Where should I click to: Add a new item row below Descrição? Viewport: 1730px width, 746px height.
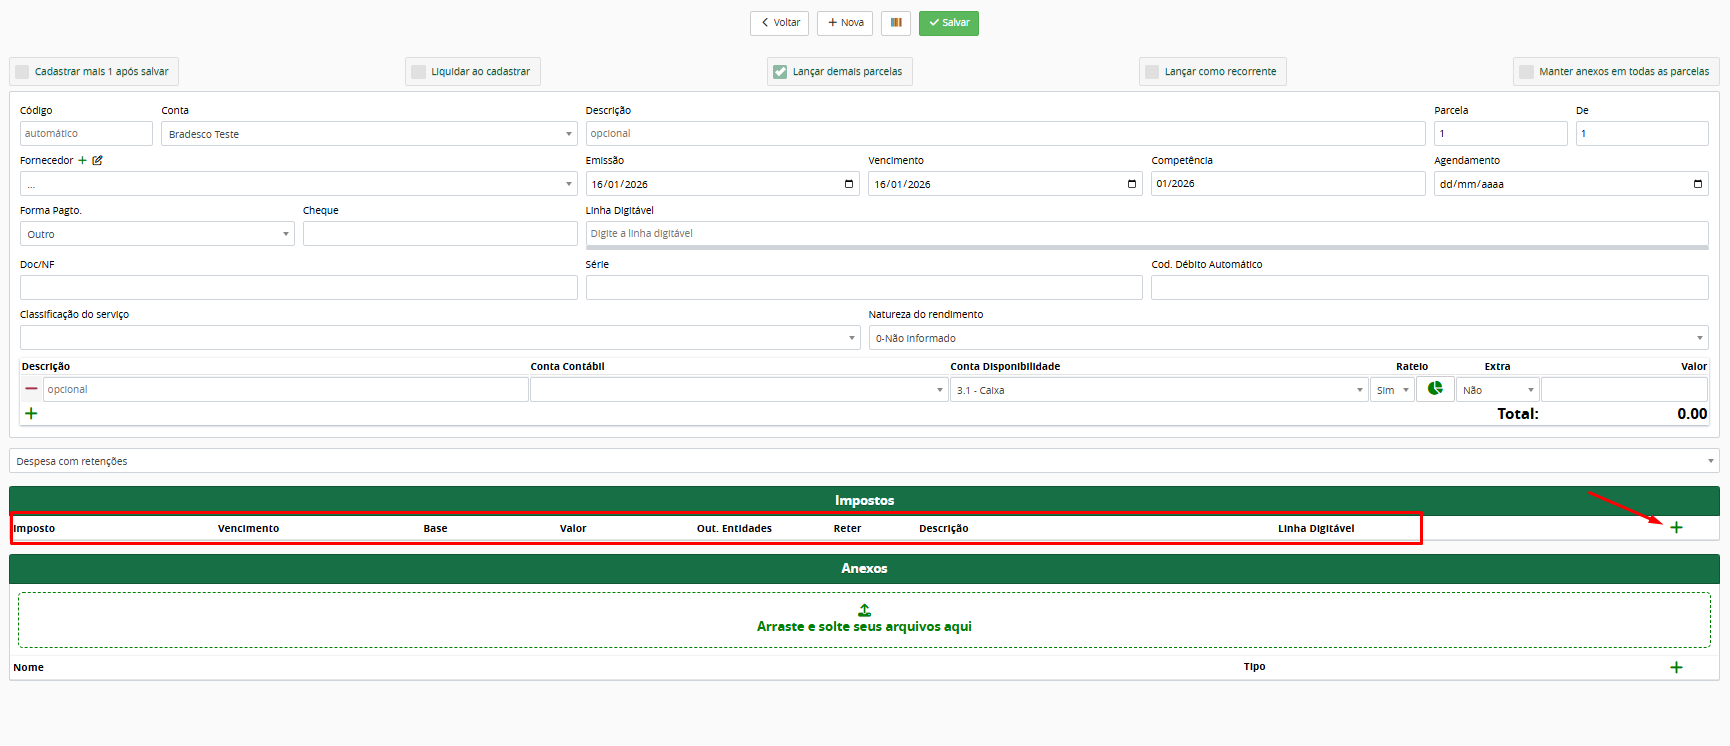pos(31,413)
